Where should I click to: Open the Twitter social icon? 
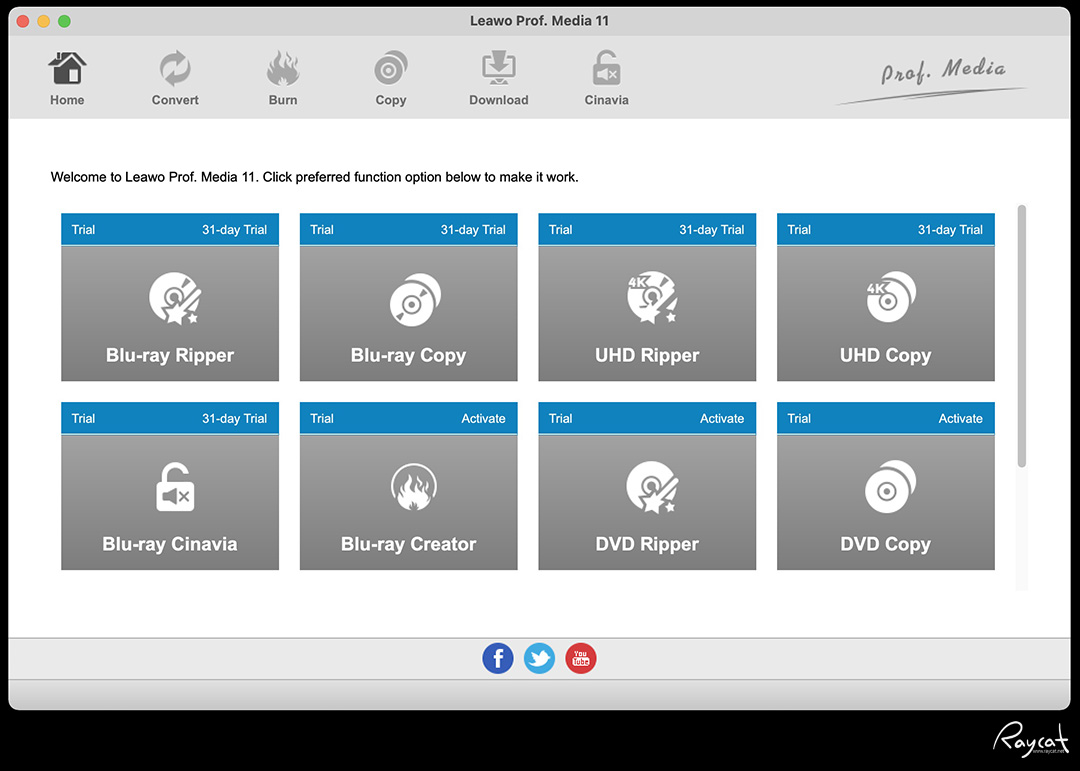539,659
